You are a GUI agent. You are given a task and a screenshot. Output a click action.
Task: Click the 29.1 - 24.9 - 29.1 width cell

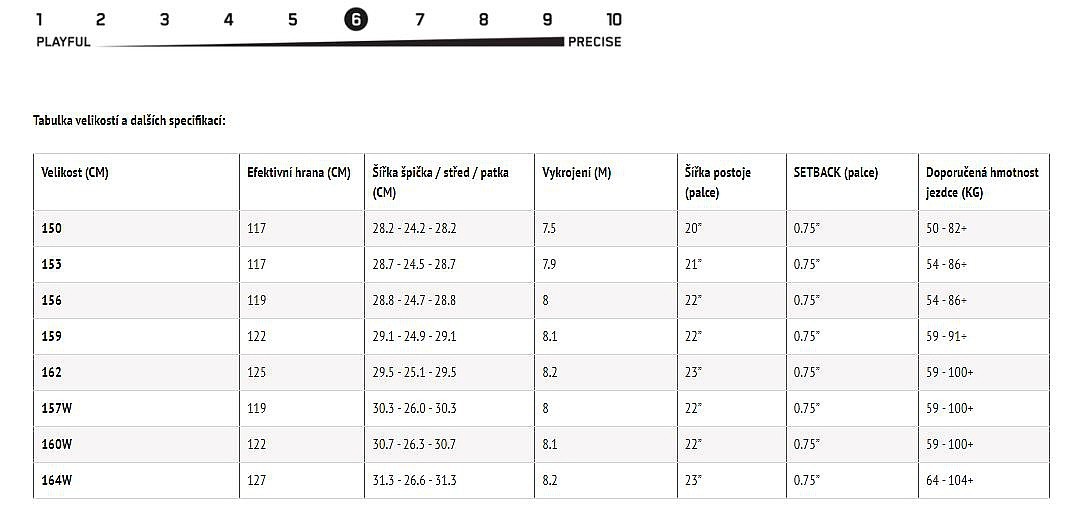pyautogui.click(x=414, y=336)
